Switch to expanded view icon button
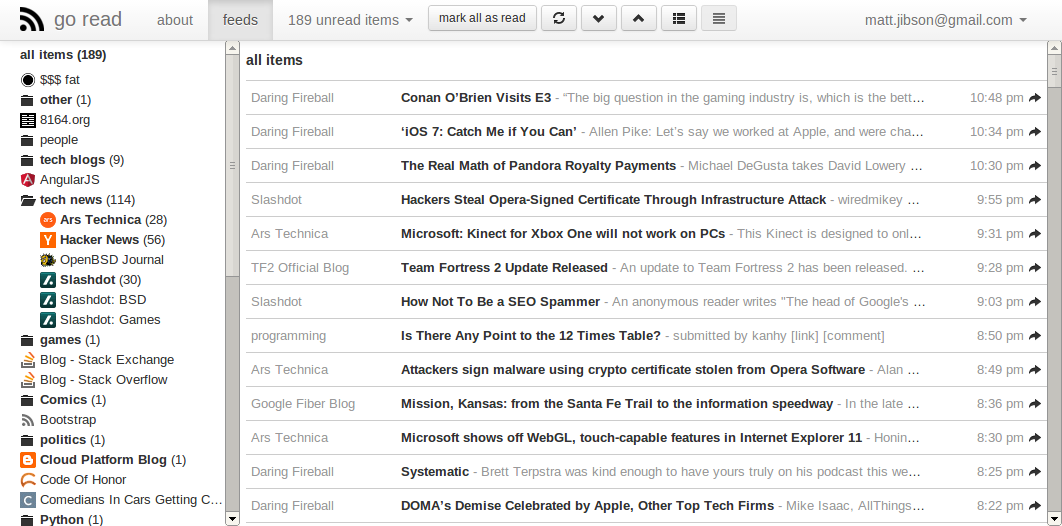The height and width of the screenshot is (526, 1062). click(719, 18)
